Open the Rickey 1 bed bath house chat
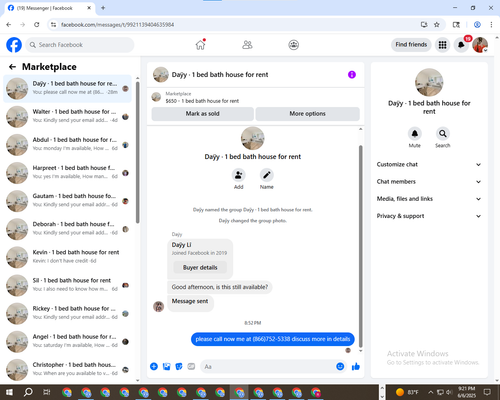This screenshot has width=500, height=400. point(67,313)
